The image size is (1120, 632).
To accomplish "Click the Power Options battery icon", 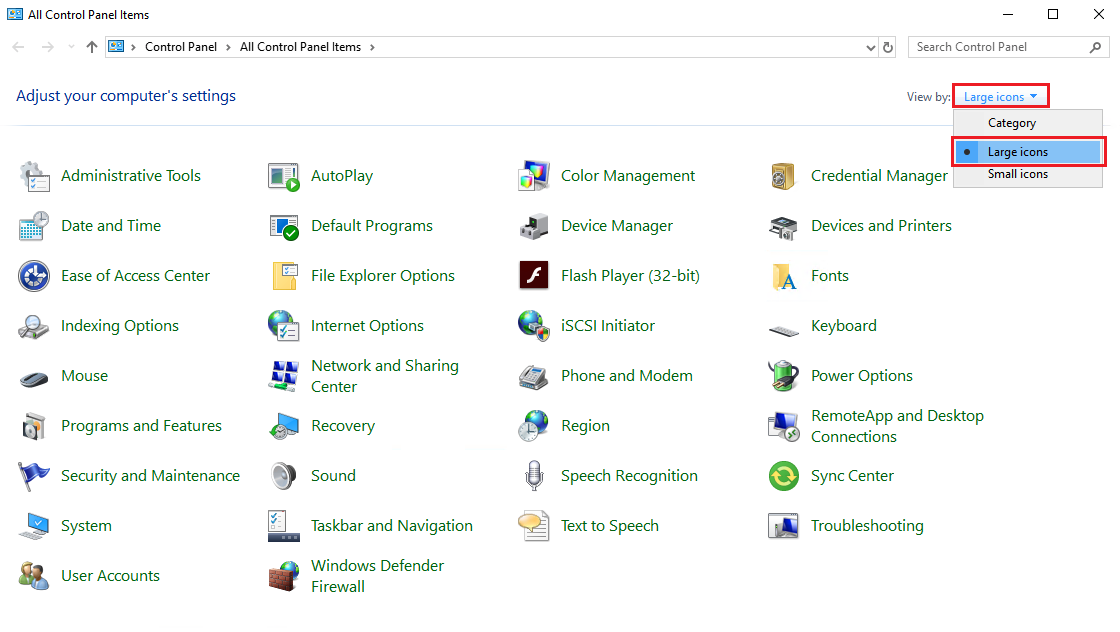I will (x=784, y=376).
